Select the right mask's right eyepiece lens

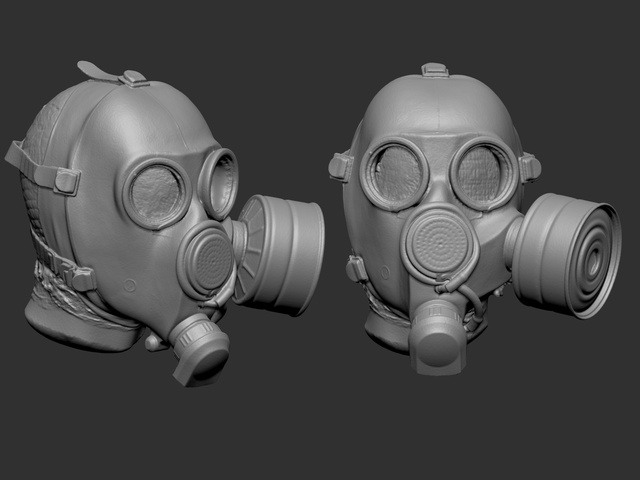point(482,174)
